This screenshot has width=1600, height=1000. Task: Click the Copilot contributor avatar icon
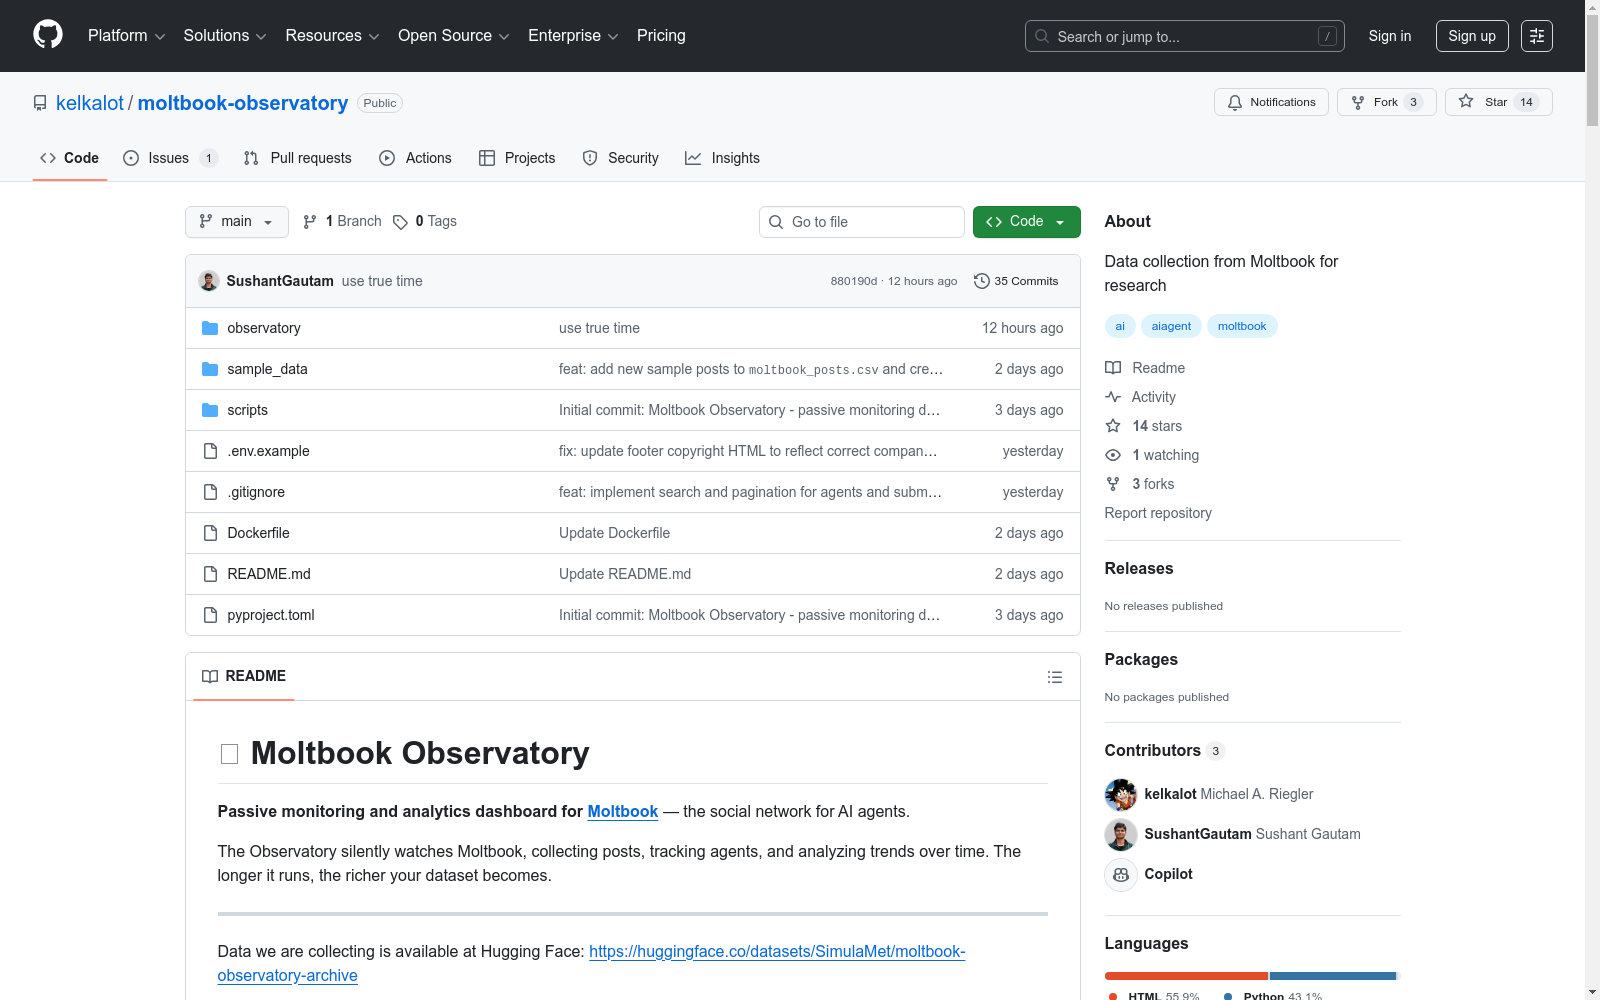tap(1121, 874)
